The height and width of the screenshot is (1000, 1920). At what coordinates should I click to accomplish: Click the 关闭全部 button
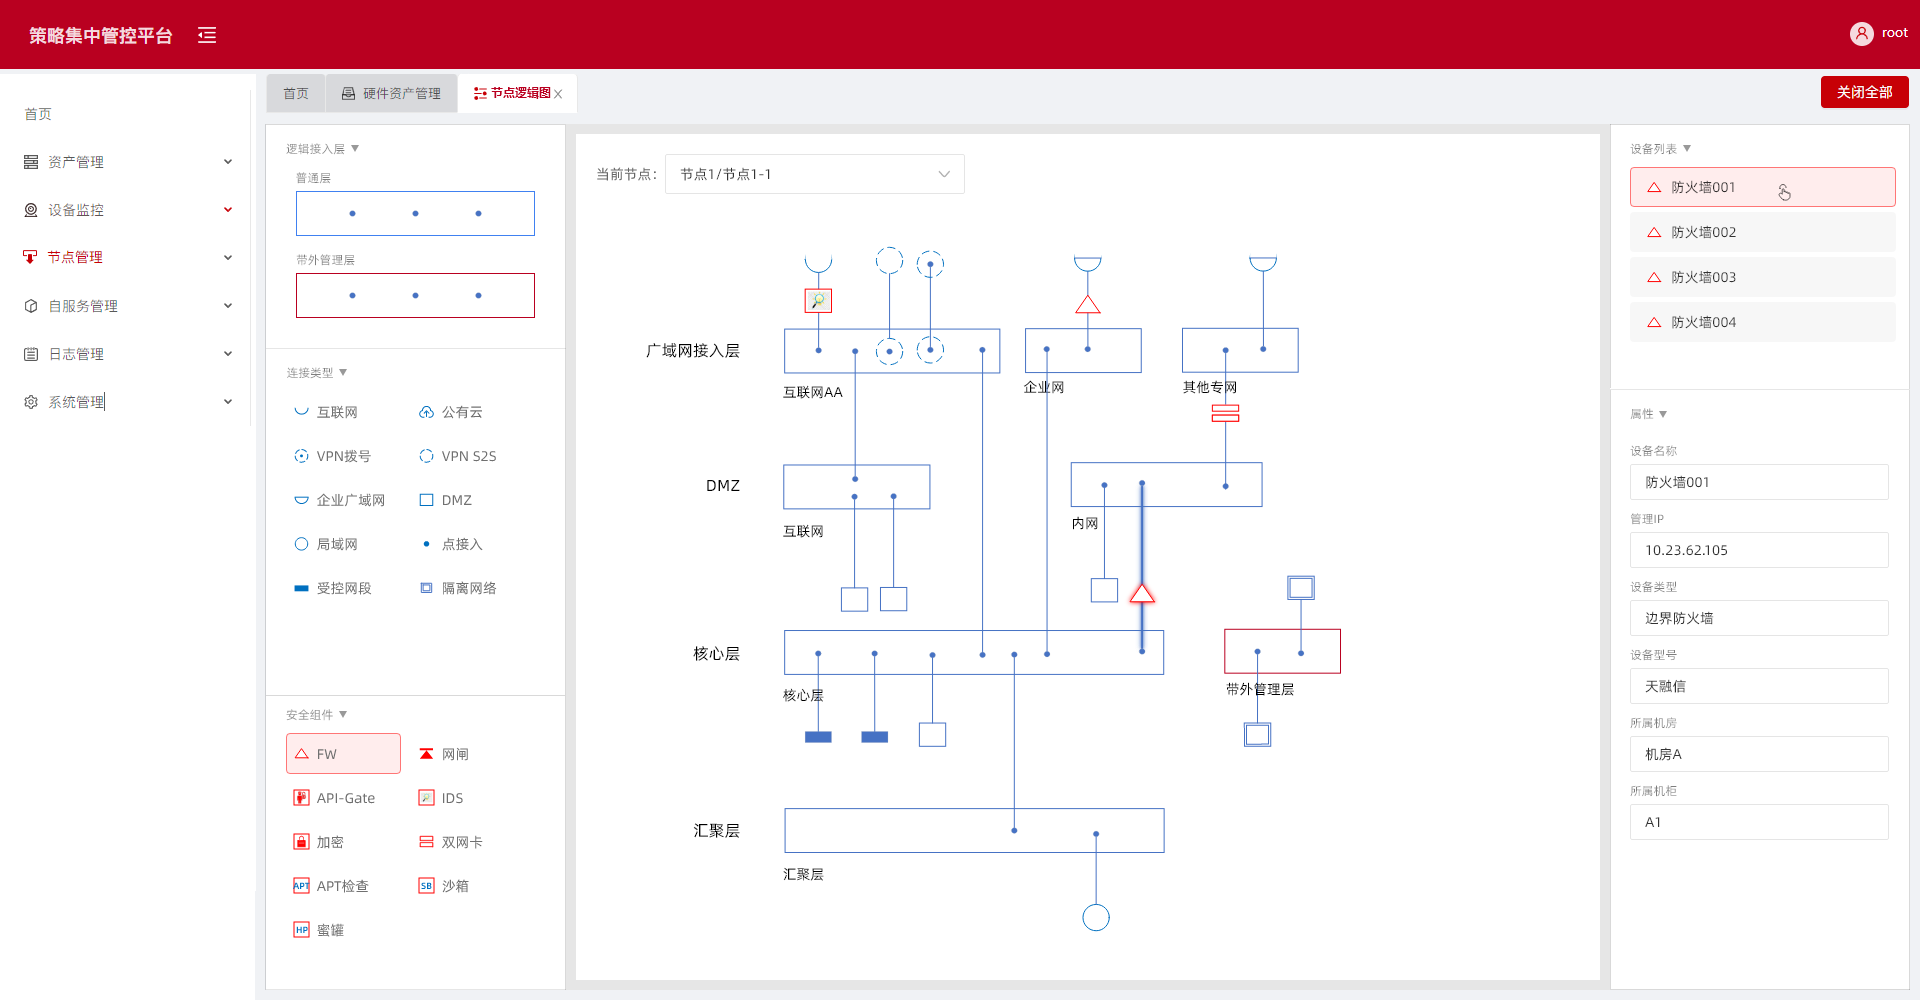click(1864, 92)
